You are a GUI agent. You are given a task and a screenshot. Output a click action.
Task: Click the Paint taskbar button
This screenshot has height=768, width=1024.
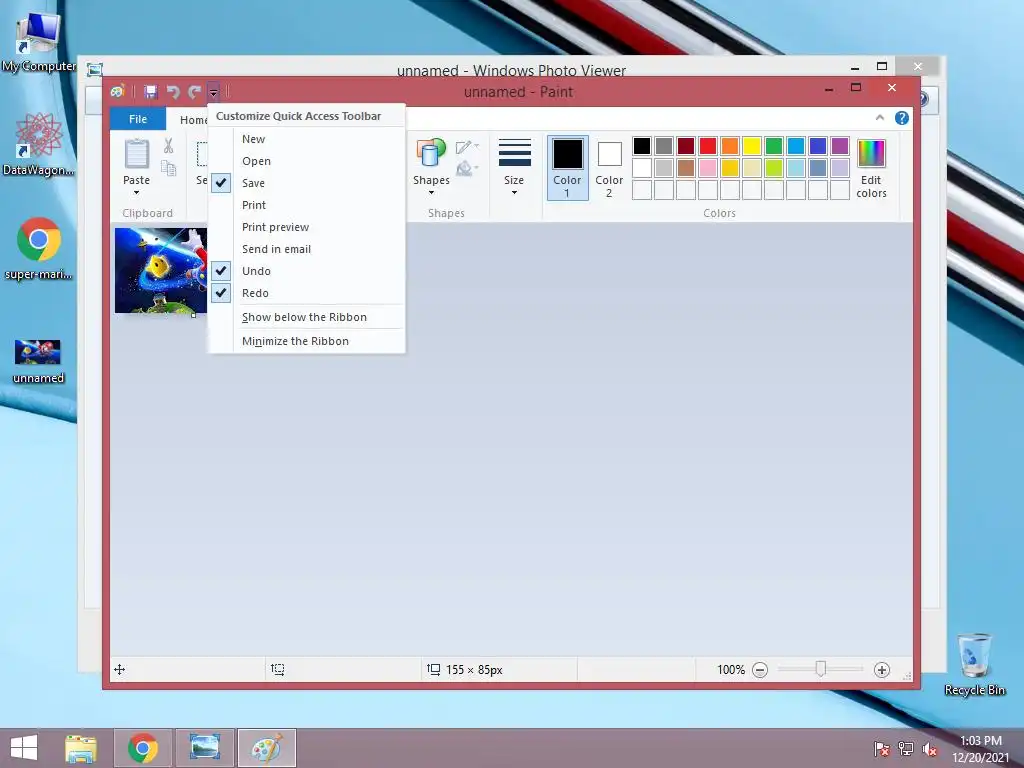coord(266,748)
